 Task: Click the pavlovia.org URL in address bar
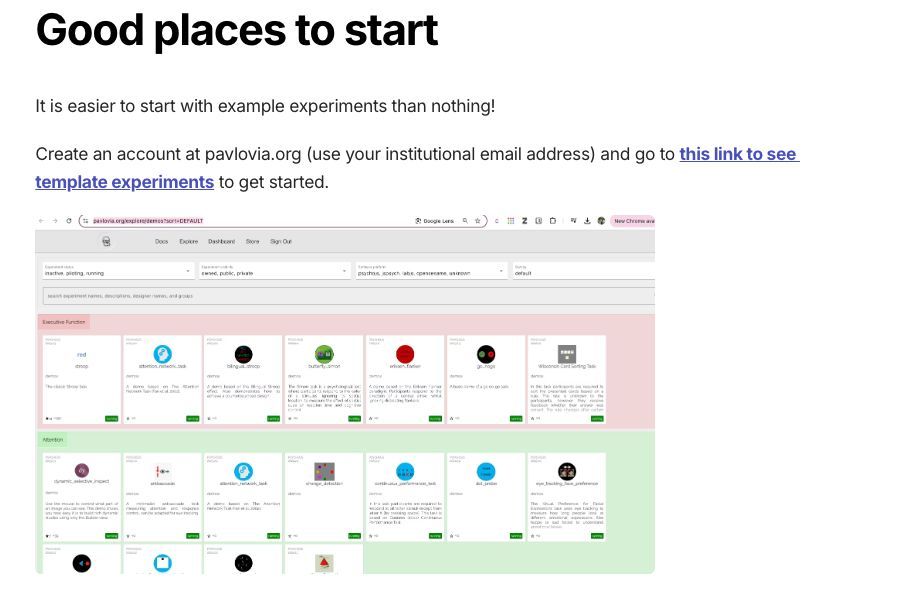point(148,221)
